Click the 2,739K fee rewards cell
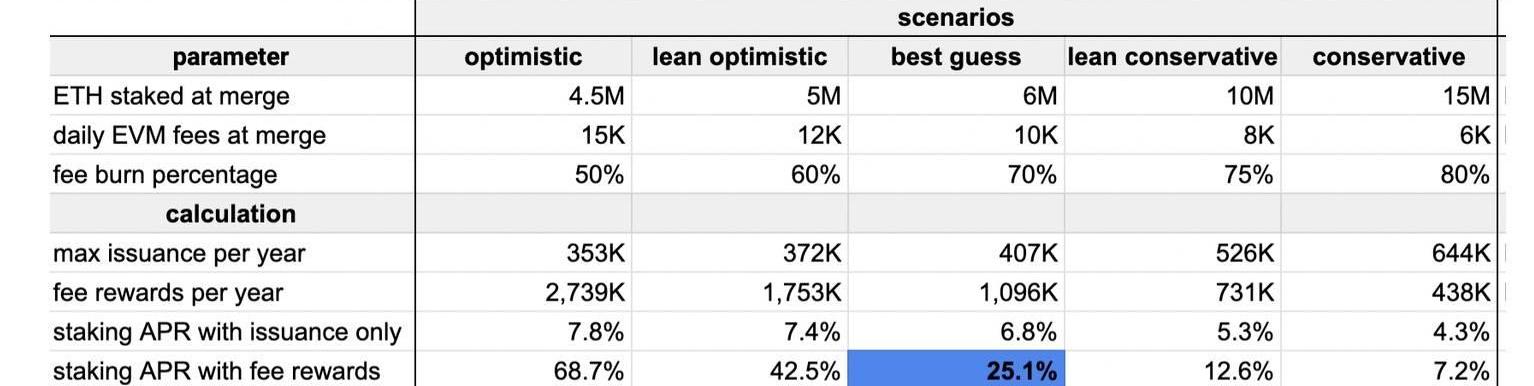This screenshot has height=386, width=1534. coord(523,292)
